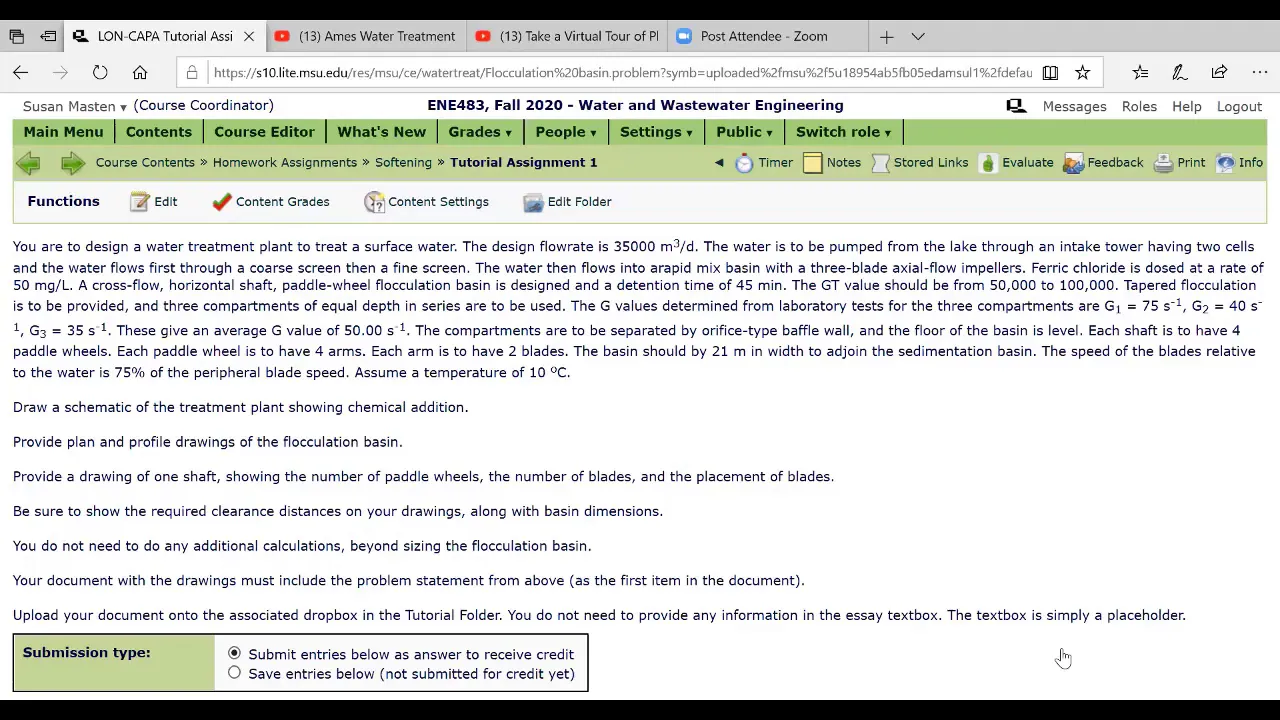1280x720 pixels.
Task: Go to browser home page
Action: (140, 72)
